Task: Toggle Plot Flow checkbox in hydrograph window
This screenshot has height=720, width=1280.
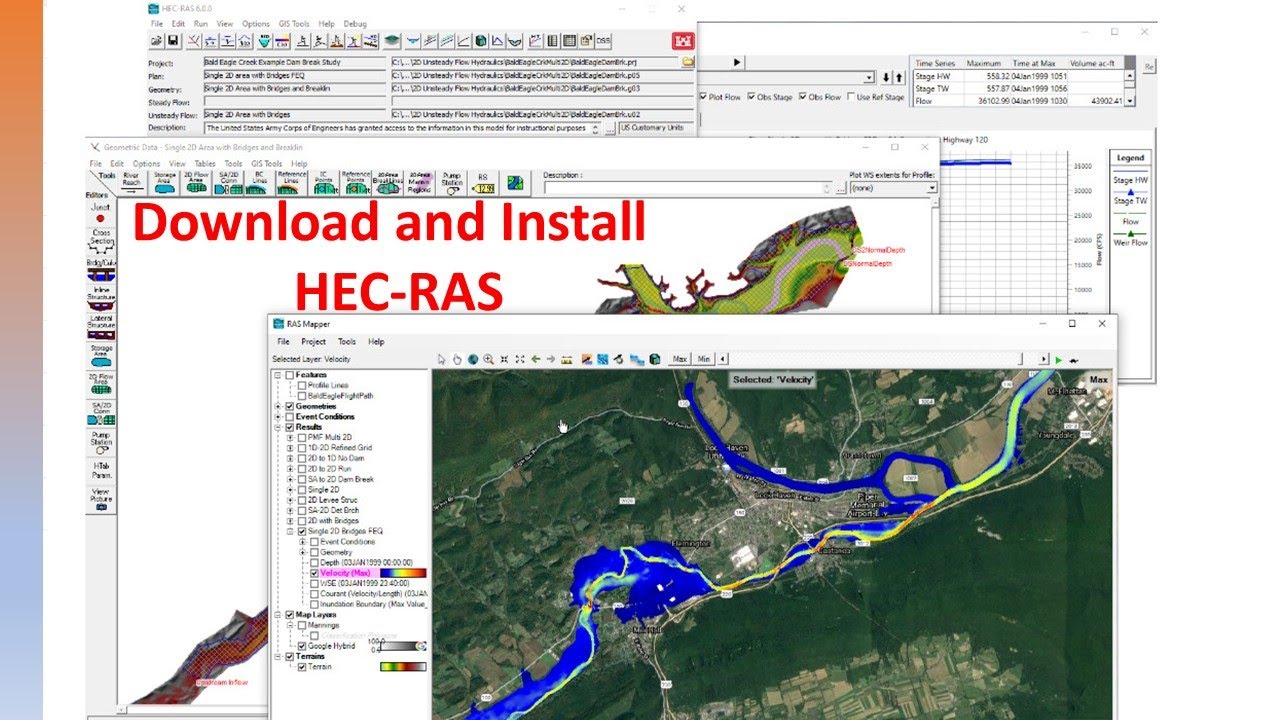Action: tap(704, 97)
